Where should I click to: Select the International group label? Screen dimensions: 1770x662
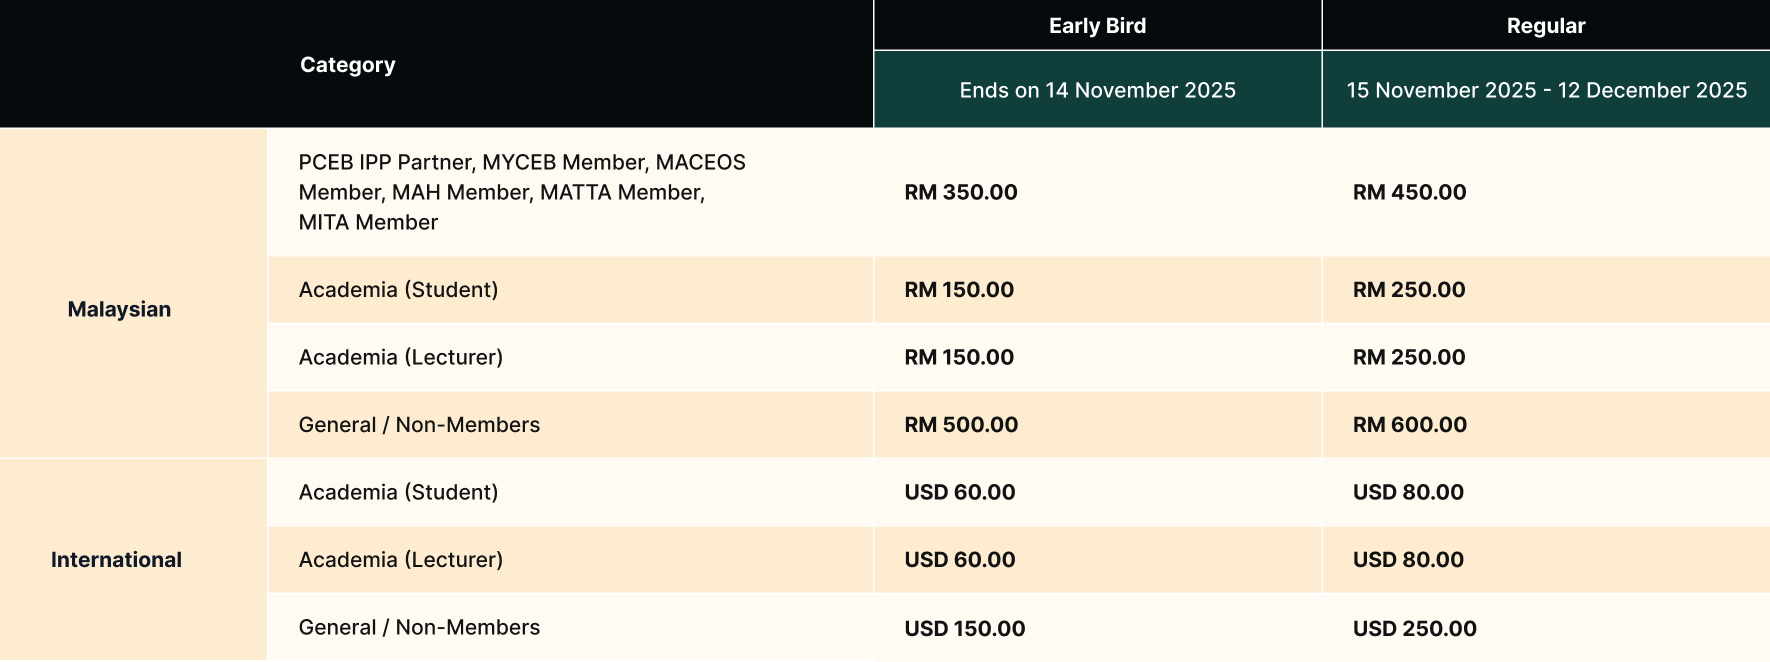pyautogui.click(x=116, y=560)
